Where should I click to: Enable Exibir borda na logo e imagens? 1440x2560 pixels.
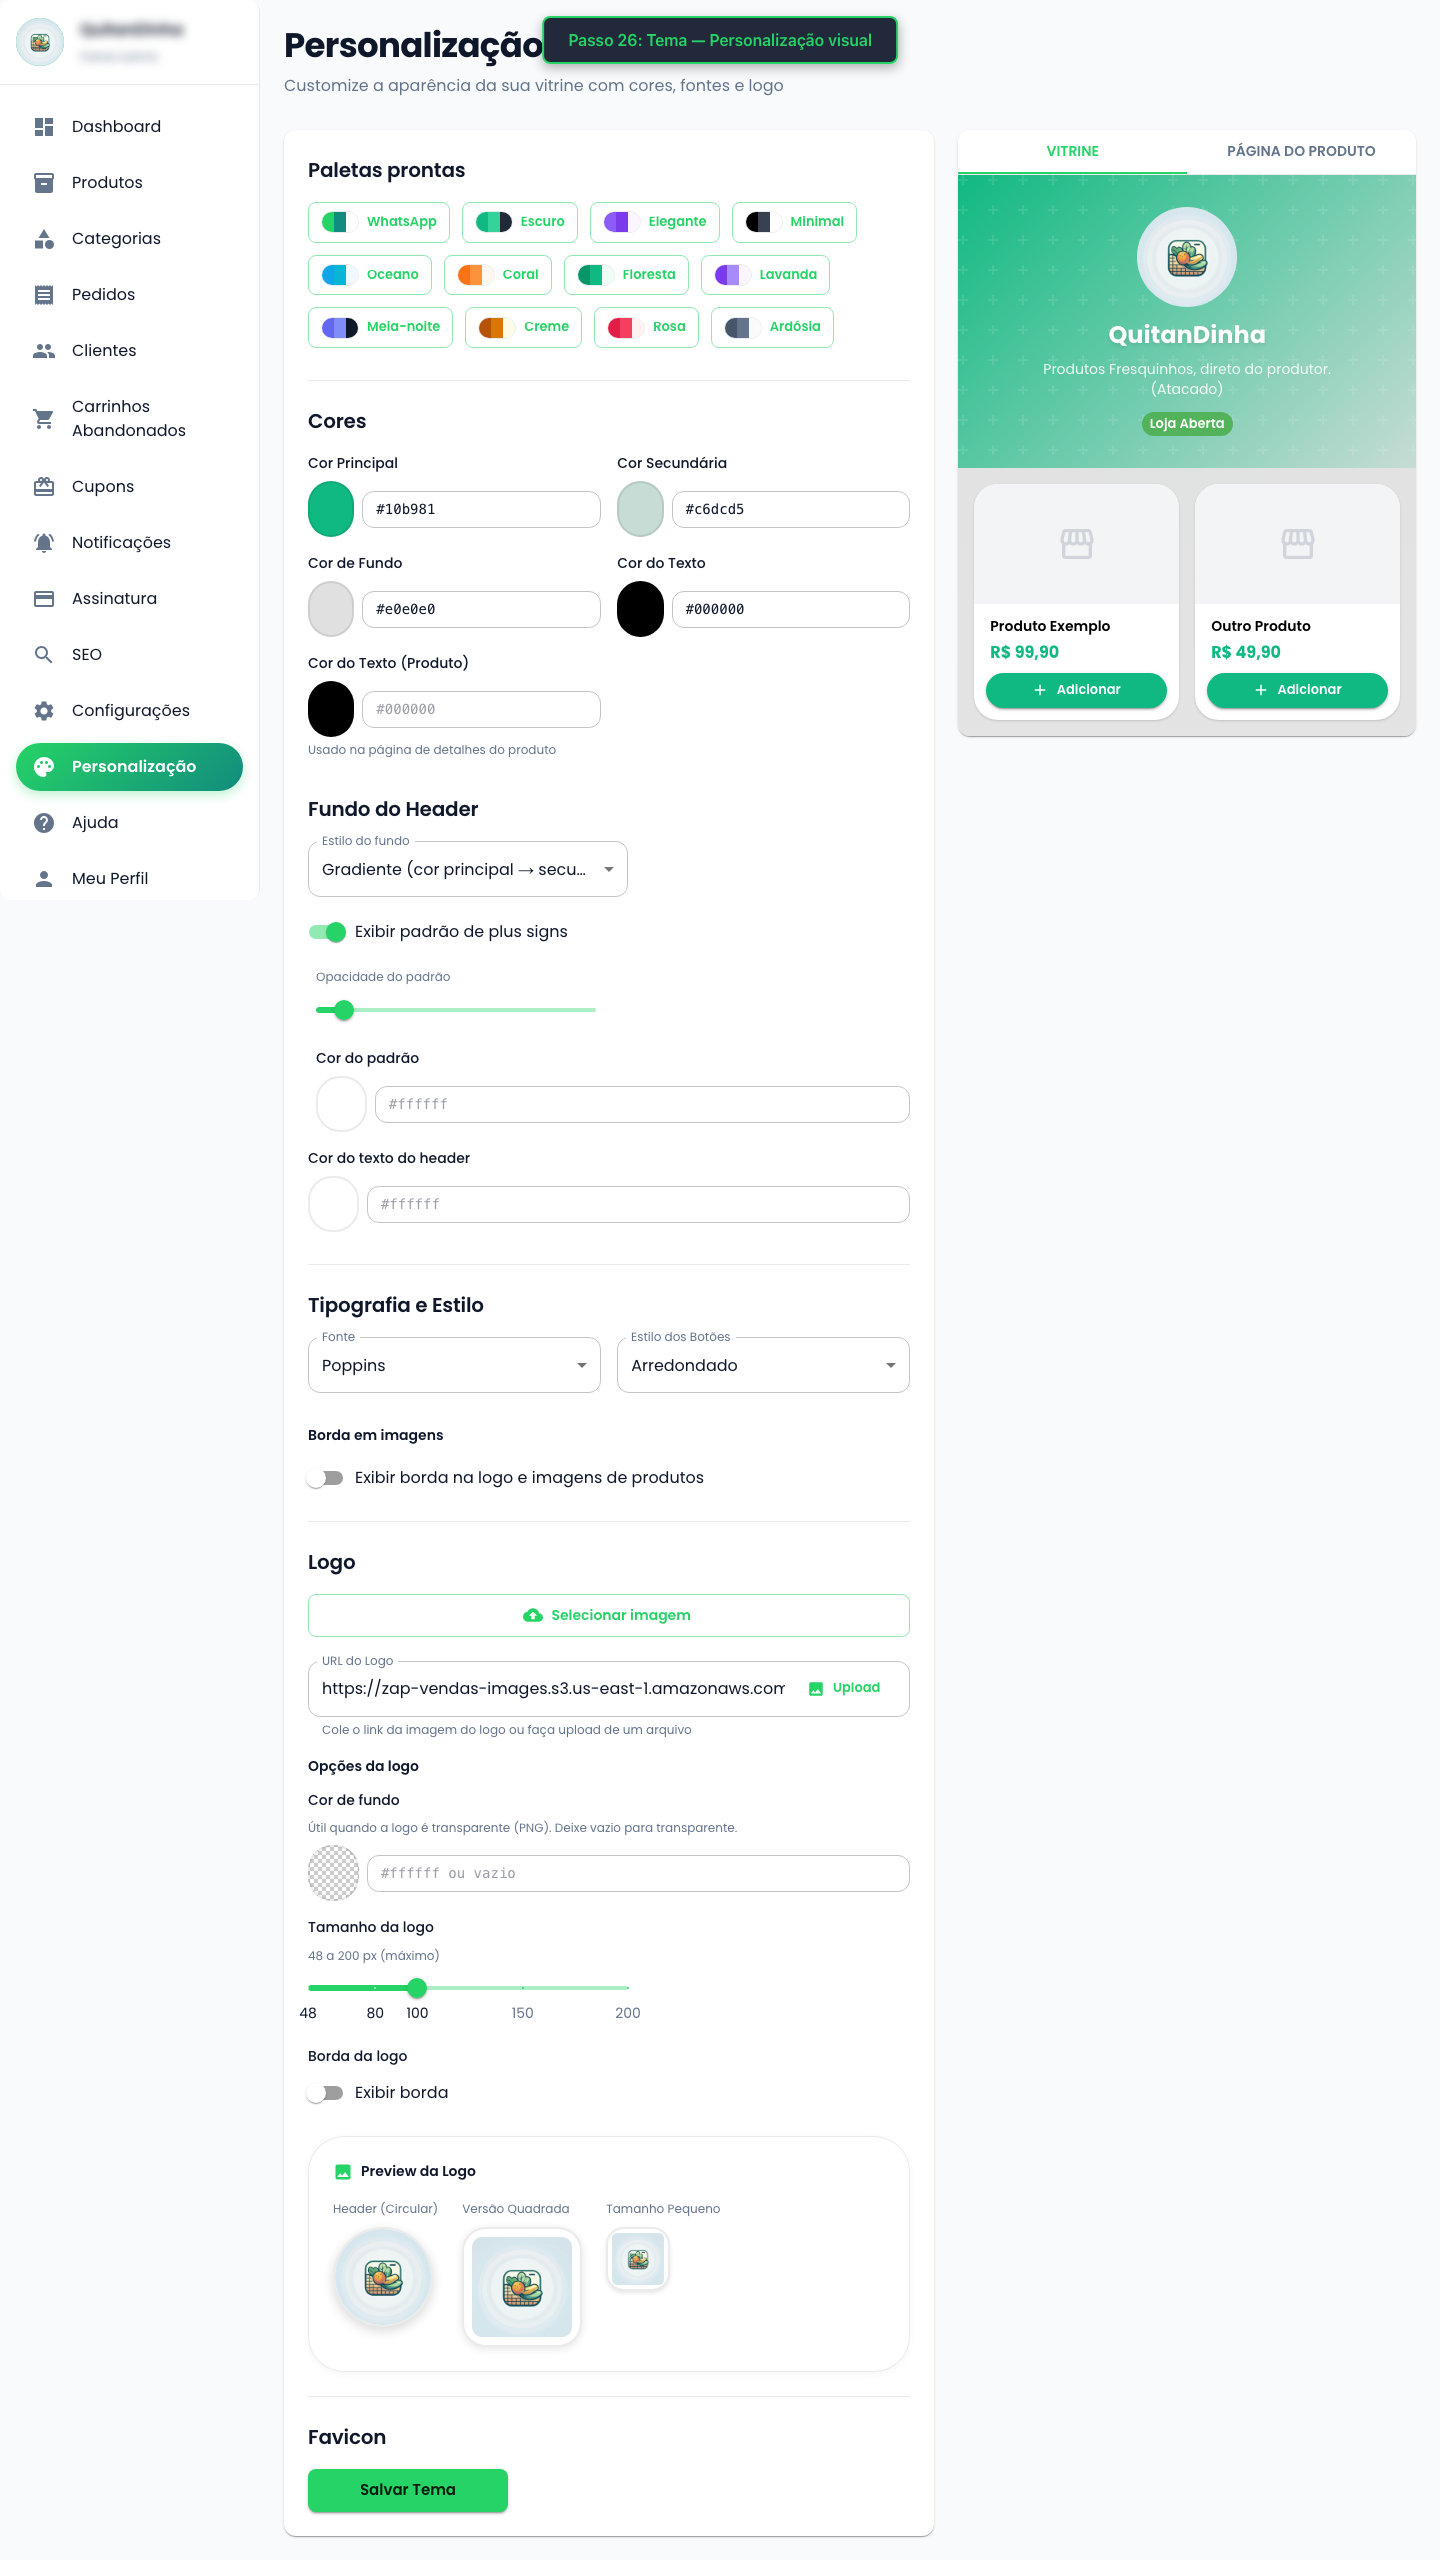click(x=326, y=1477)
